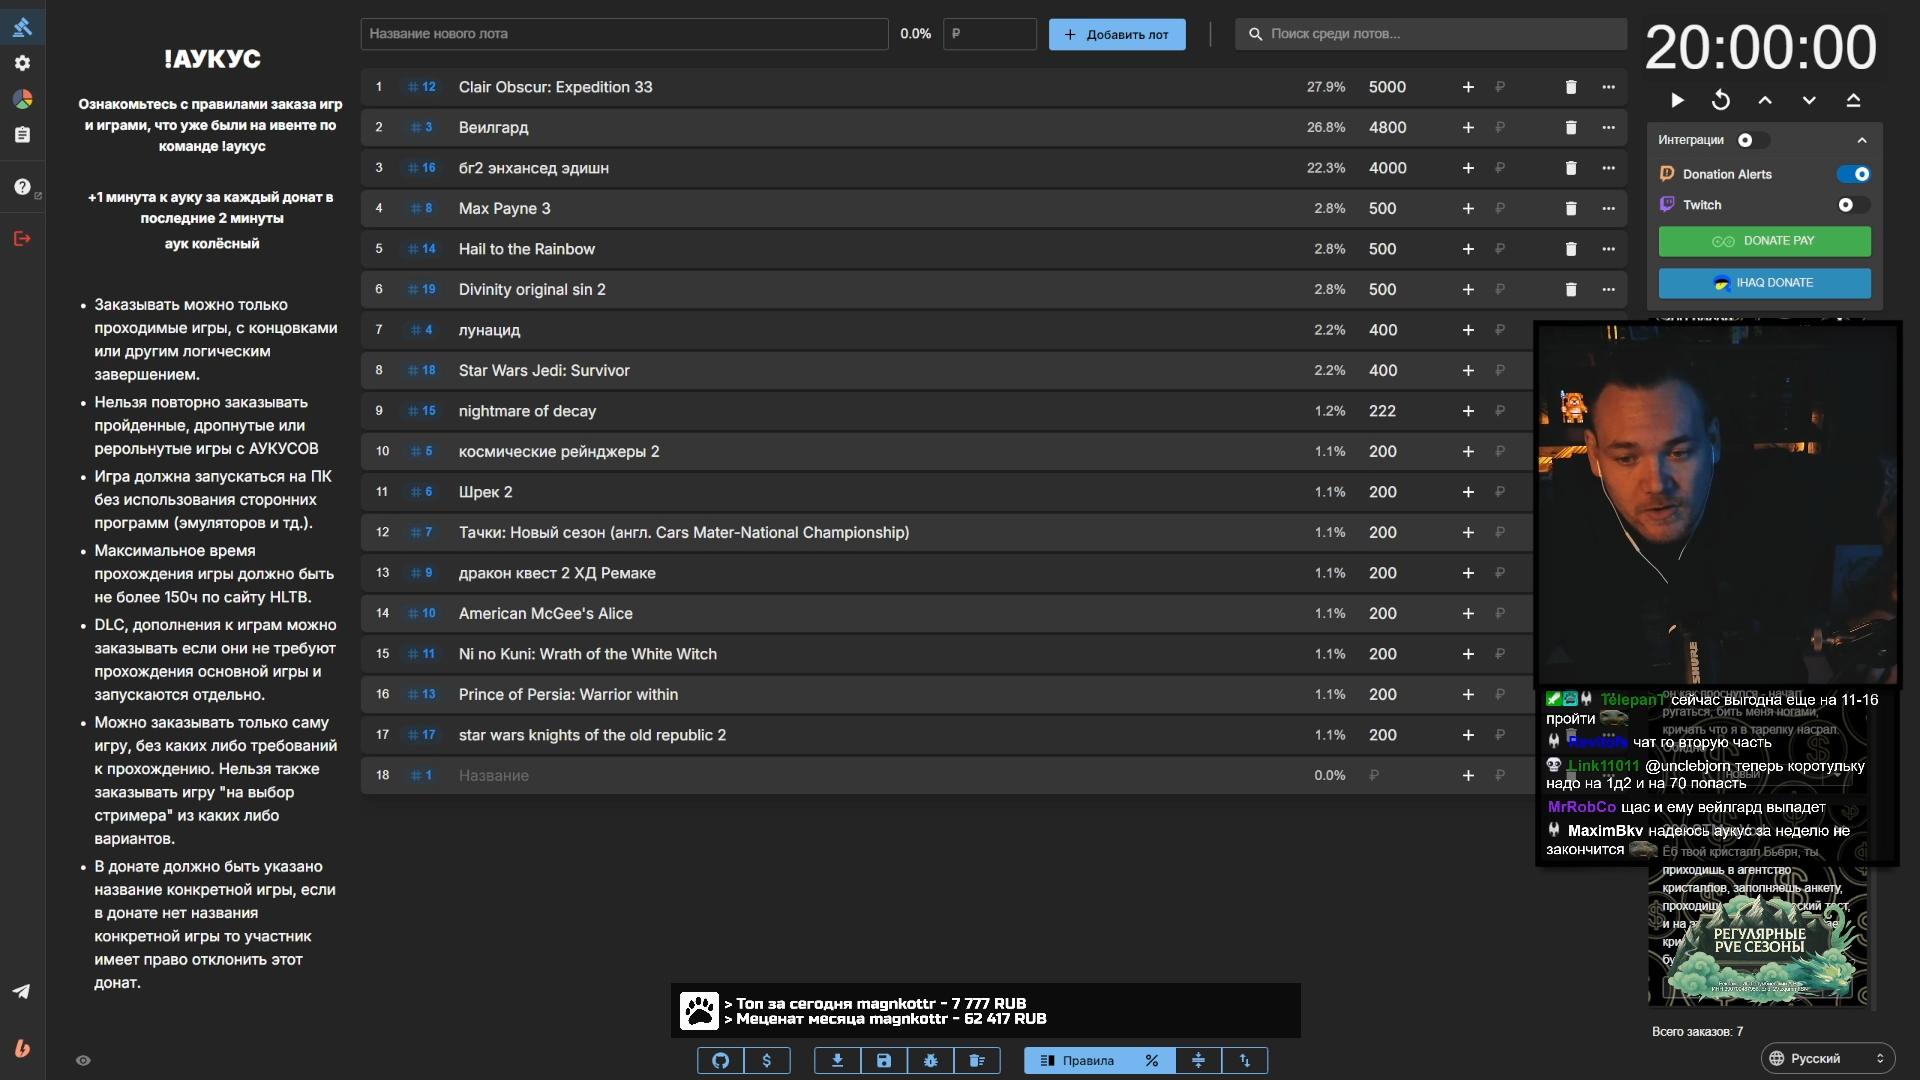Image resolution: width=1920 pixels, height=1080 pixels.
Task: Open the Русский language dropdown
Action: coord(1827,1058)
